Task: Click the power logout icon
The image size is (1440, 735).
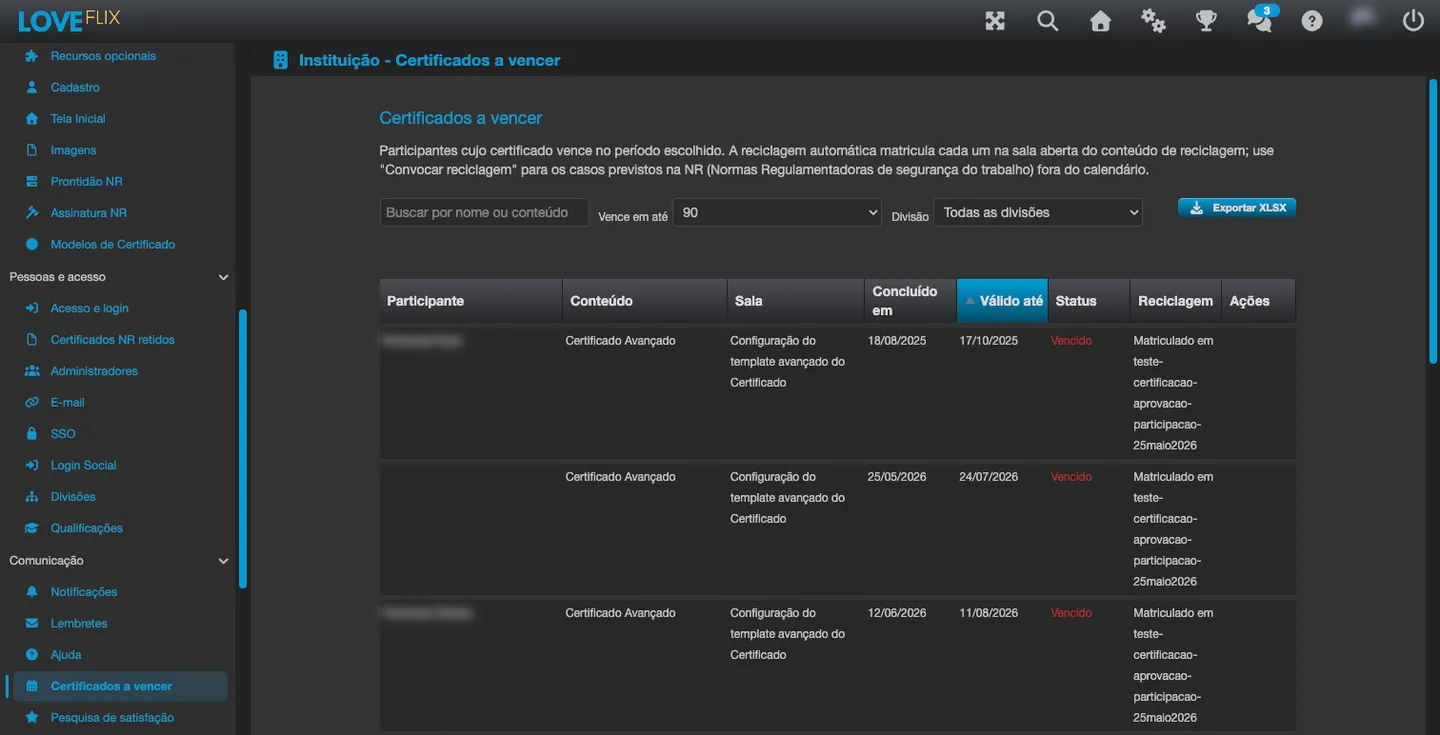Action: coord(1413,20)
